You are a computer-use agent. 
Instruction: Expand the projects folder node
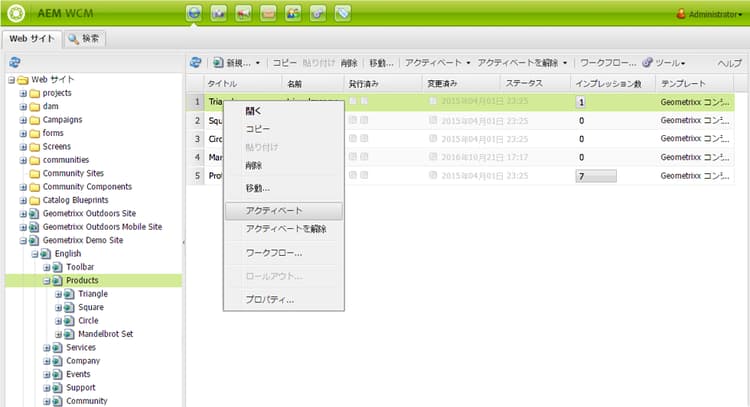coord(23,93)
